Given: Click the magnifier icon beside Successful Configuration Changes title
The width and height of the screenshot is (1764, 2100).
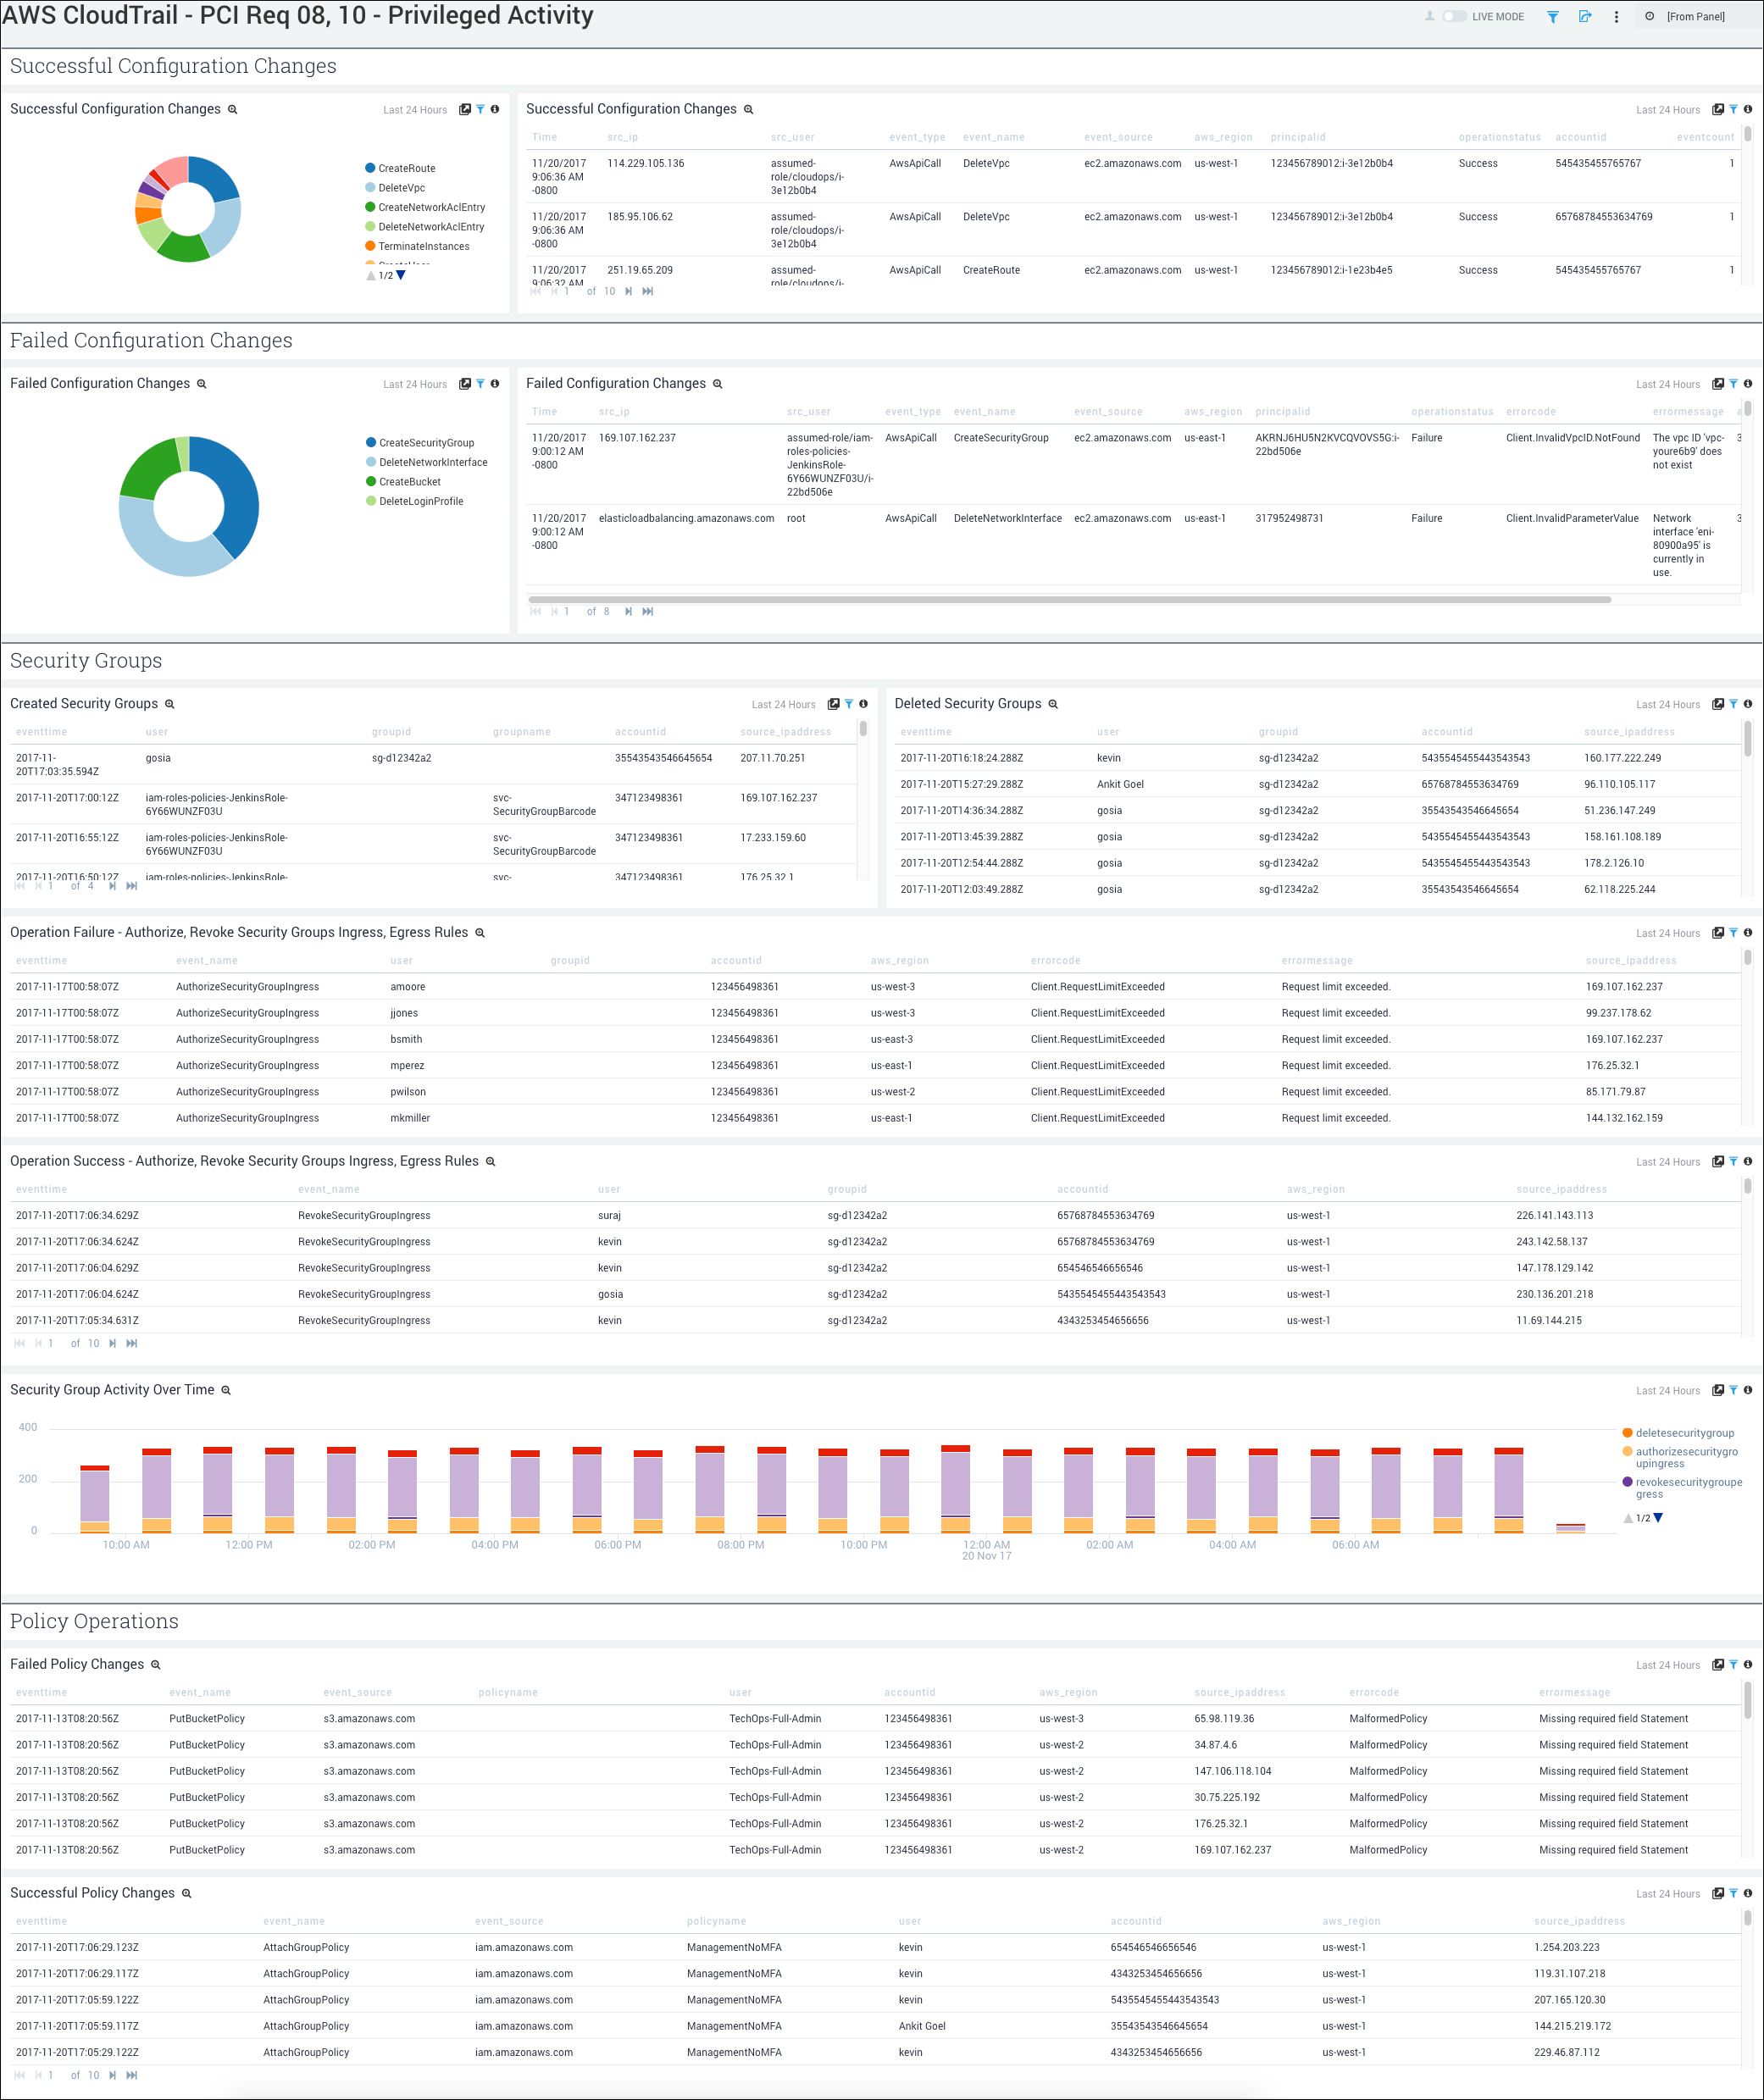Looking at the screenshot, I should point(231,110).
